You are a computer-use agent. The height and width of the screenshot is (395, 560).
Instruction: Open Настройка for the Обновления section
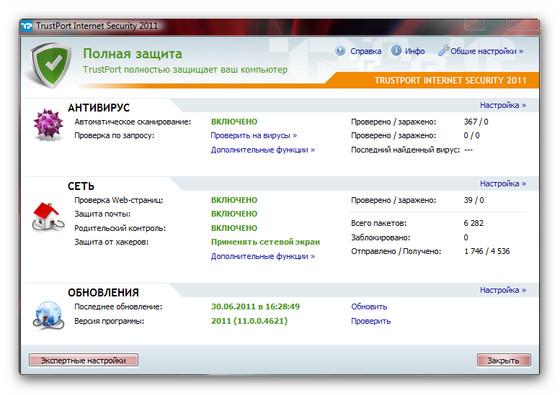pos(503,290)
